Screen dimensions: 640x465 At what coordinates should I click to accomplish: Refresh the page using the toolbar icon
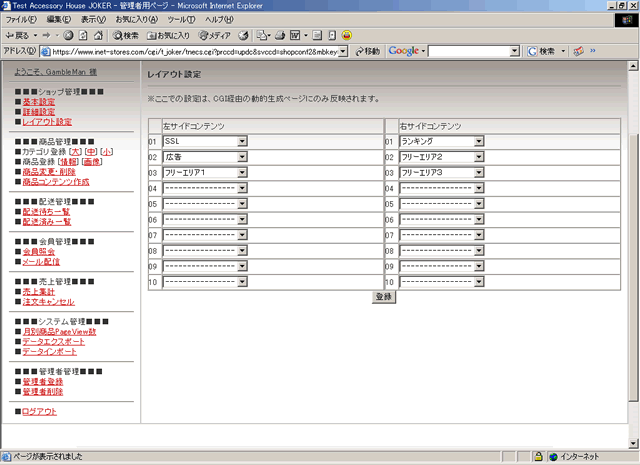coord(83,35)
